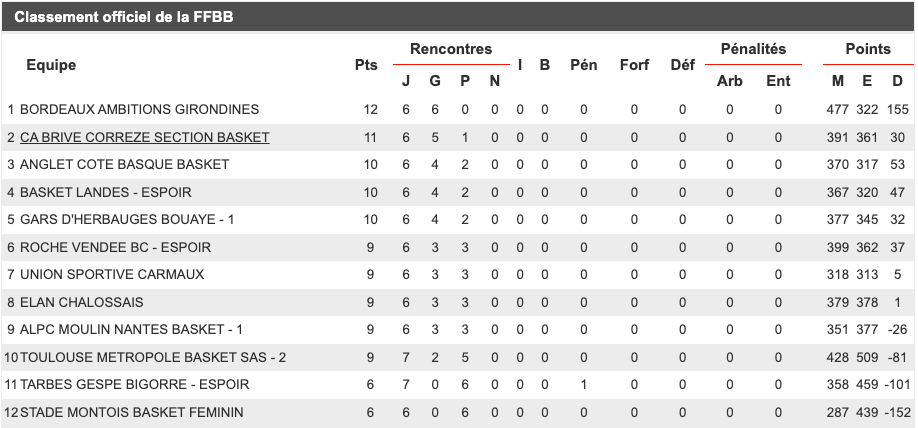Select the ANGLET COTE BASQUE BASKET team
Image resolution: width=918 pixels, height=428 pixels.
click(x=124, y=164)
